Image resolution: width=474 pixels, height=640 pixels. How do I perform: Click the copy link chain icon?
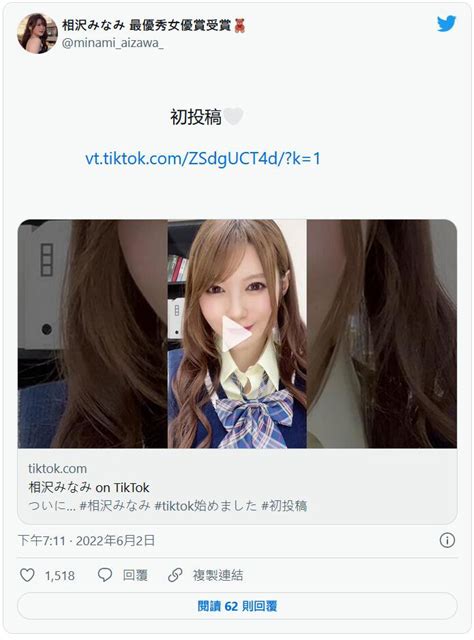(175, 575)
